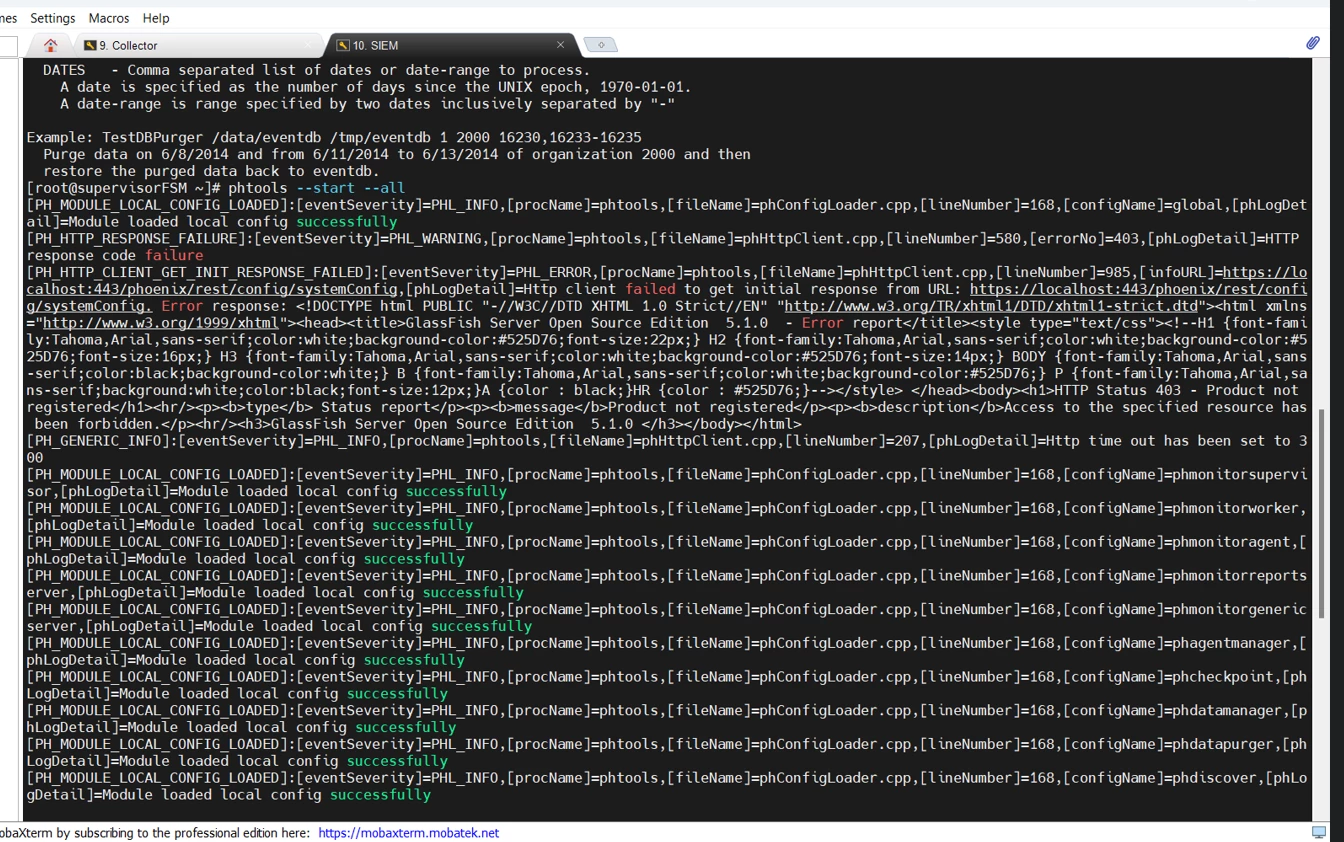Click the 'phagentmanager' config name
Image resolution: width=1344 pixels, height=842 pixels.
point(1232,643)
